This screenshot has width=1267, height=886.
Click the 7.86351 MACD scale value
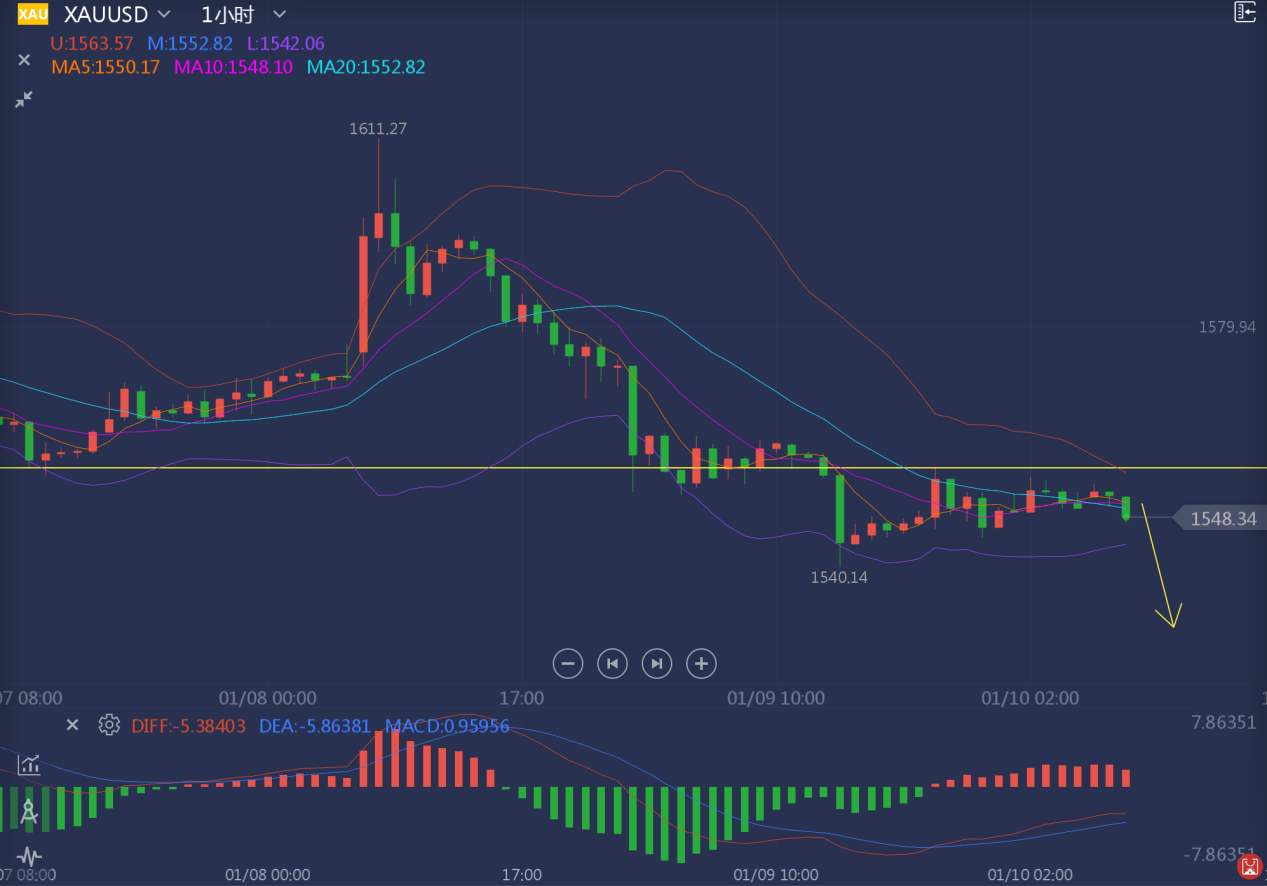[x=1224, y=723]
